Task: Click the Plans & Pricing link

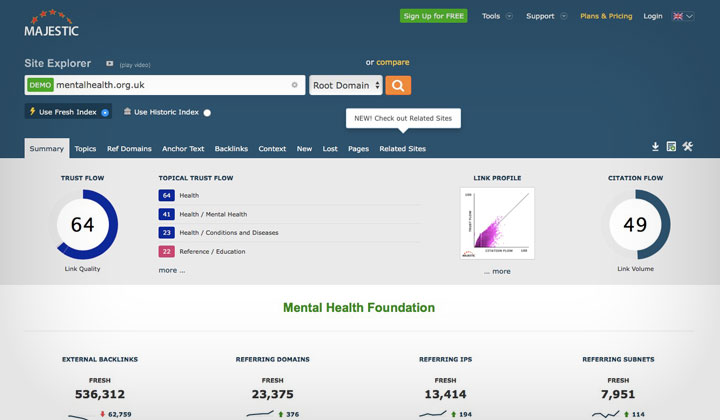Action: (606, 16)
